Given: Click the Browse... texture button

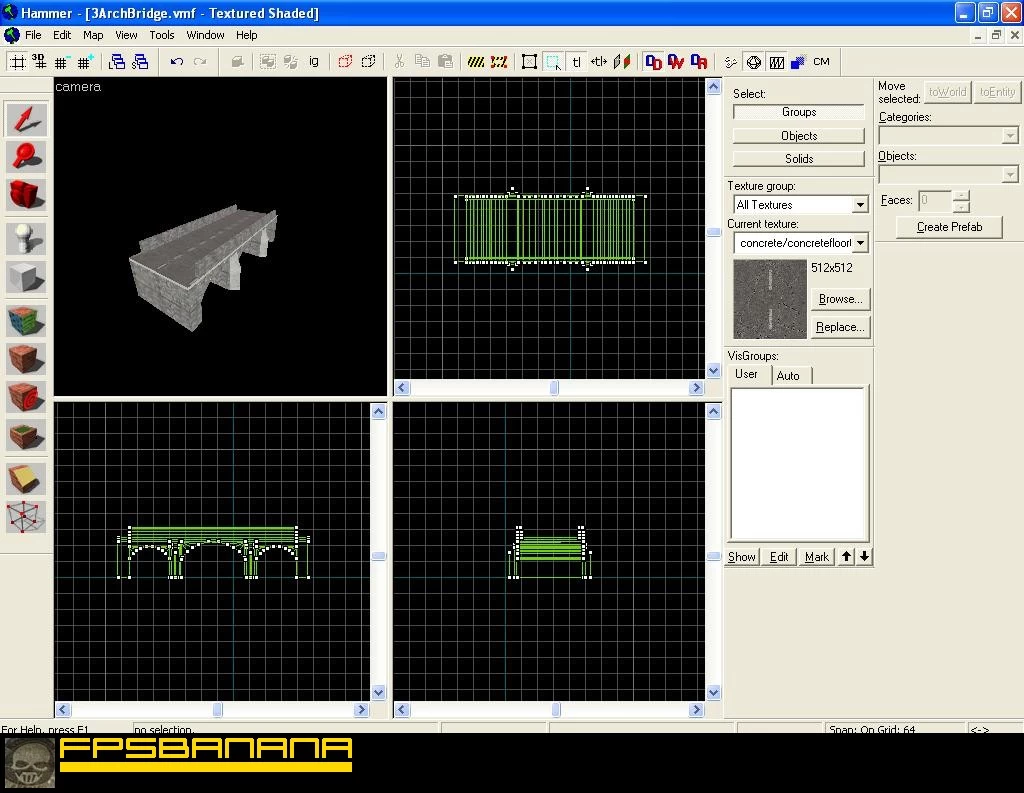Looking at the screenshot, I should click(x=840, y=299).
